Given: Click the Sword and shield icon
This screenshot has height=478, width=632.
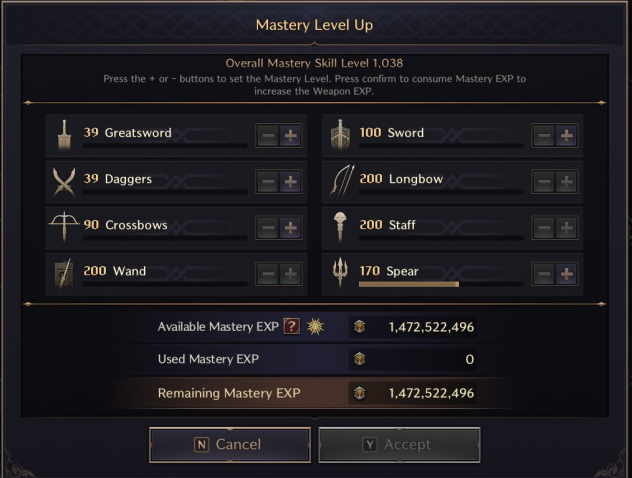Looking at the screenshot, I should click(340, 135).
